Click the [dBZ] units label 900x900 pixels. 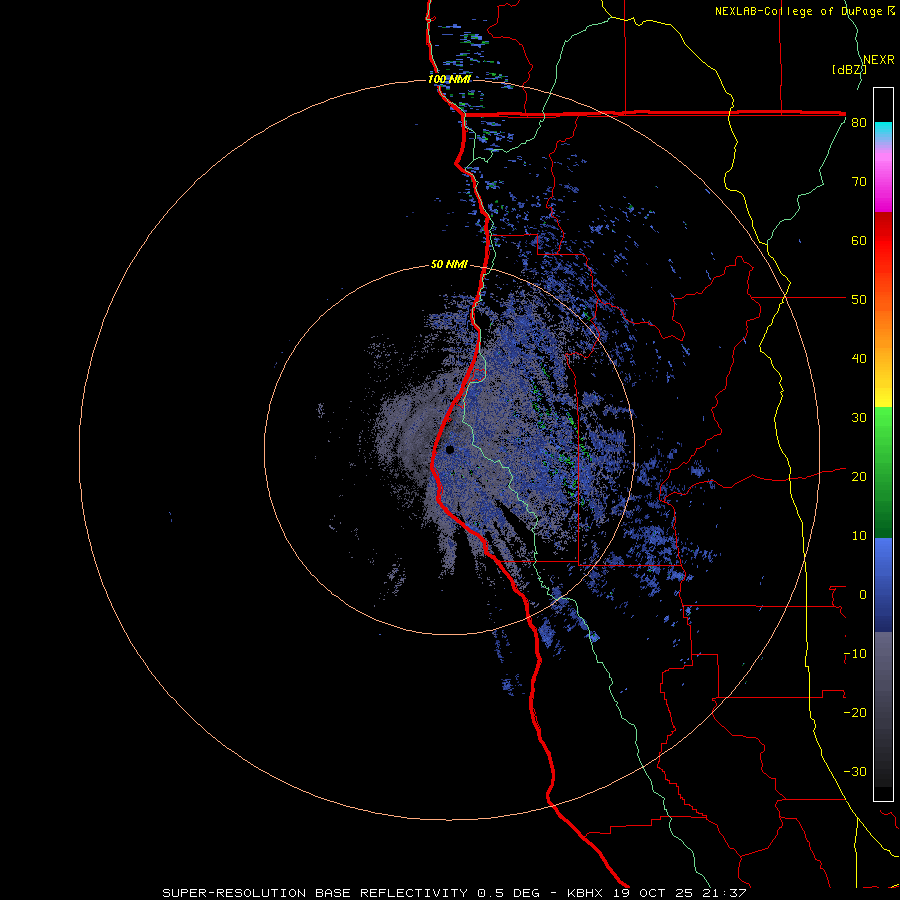[849, 70]
